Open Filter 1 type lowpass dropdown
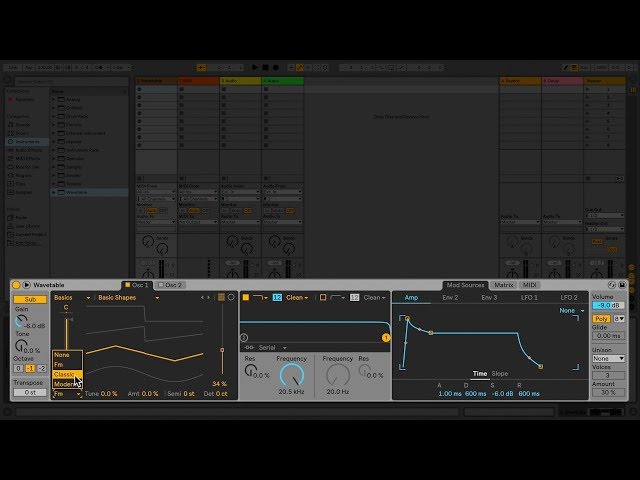Viewport: 640px width, 480px height. [260, 298]
